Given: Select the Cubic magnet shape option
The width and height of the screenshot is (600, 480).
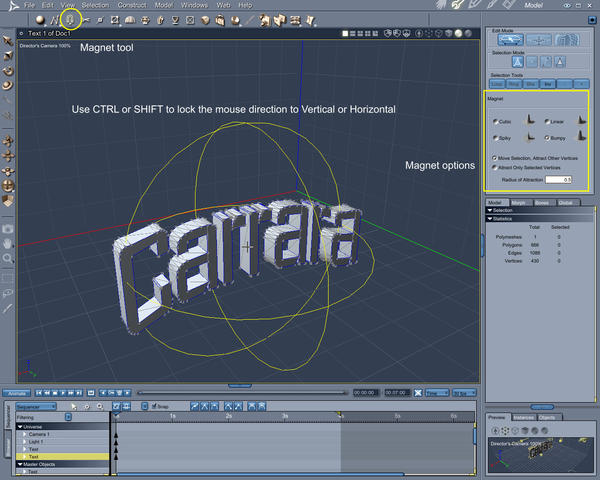Looking at the screenshot, I should tap(496, 121).
